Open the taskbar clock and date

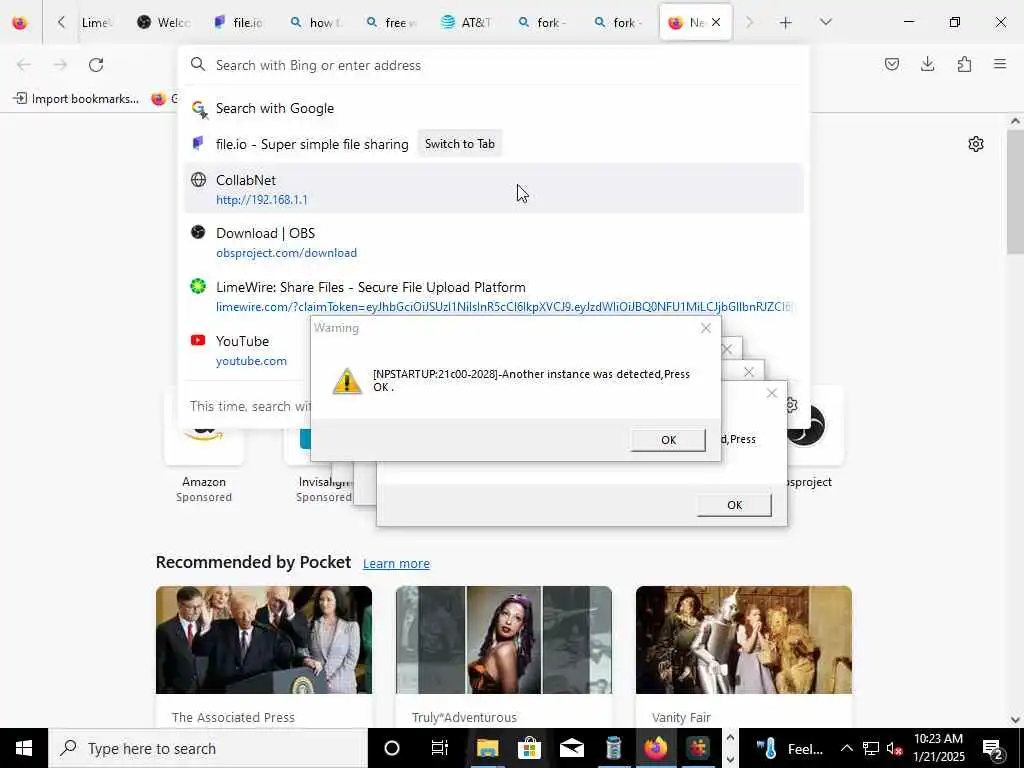[938, 748]
